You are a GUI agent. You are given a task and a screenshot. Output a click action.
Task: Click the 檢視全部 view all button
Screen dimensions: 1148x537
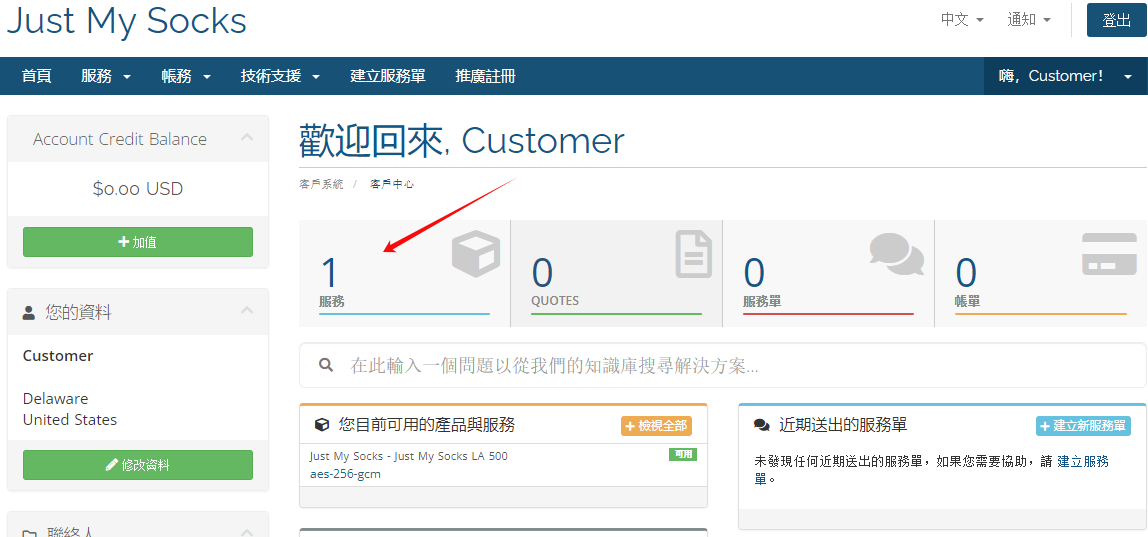point(656,426)
